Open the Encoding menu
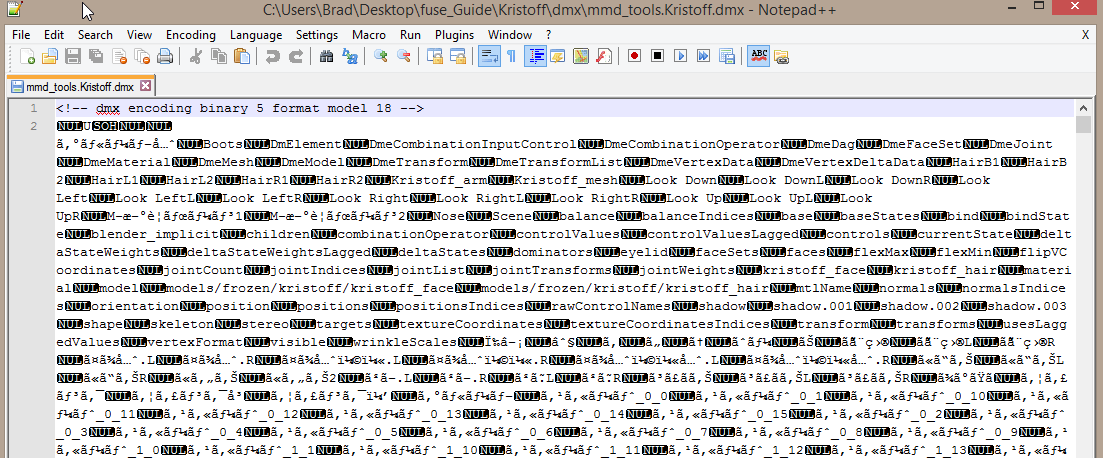Image resolution: width=1103 pixels, height=458 pixels. pyautogui.click(x=191, y=34)
